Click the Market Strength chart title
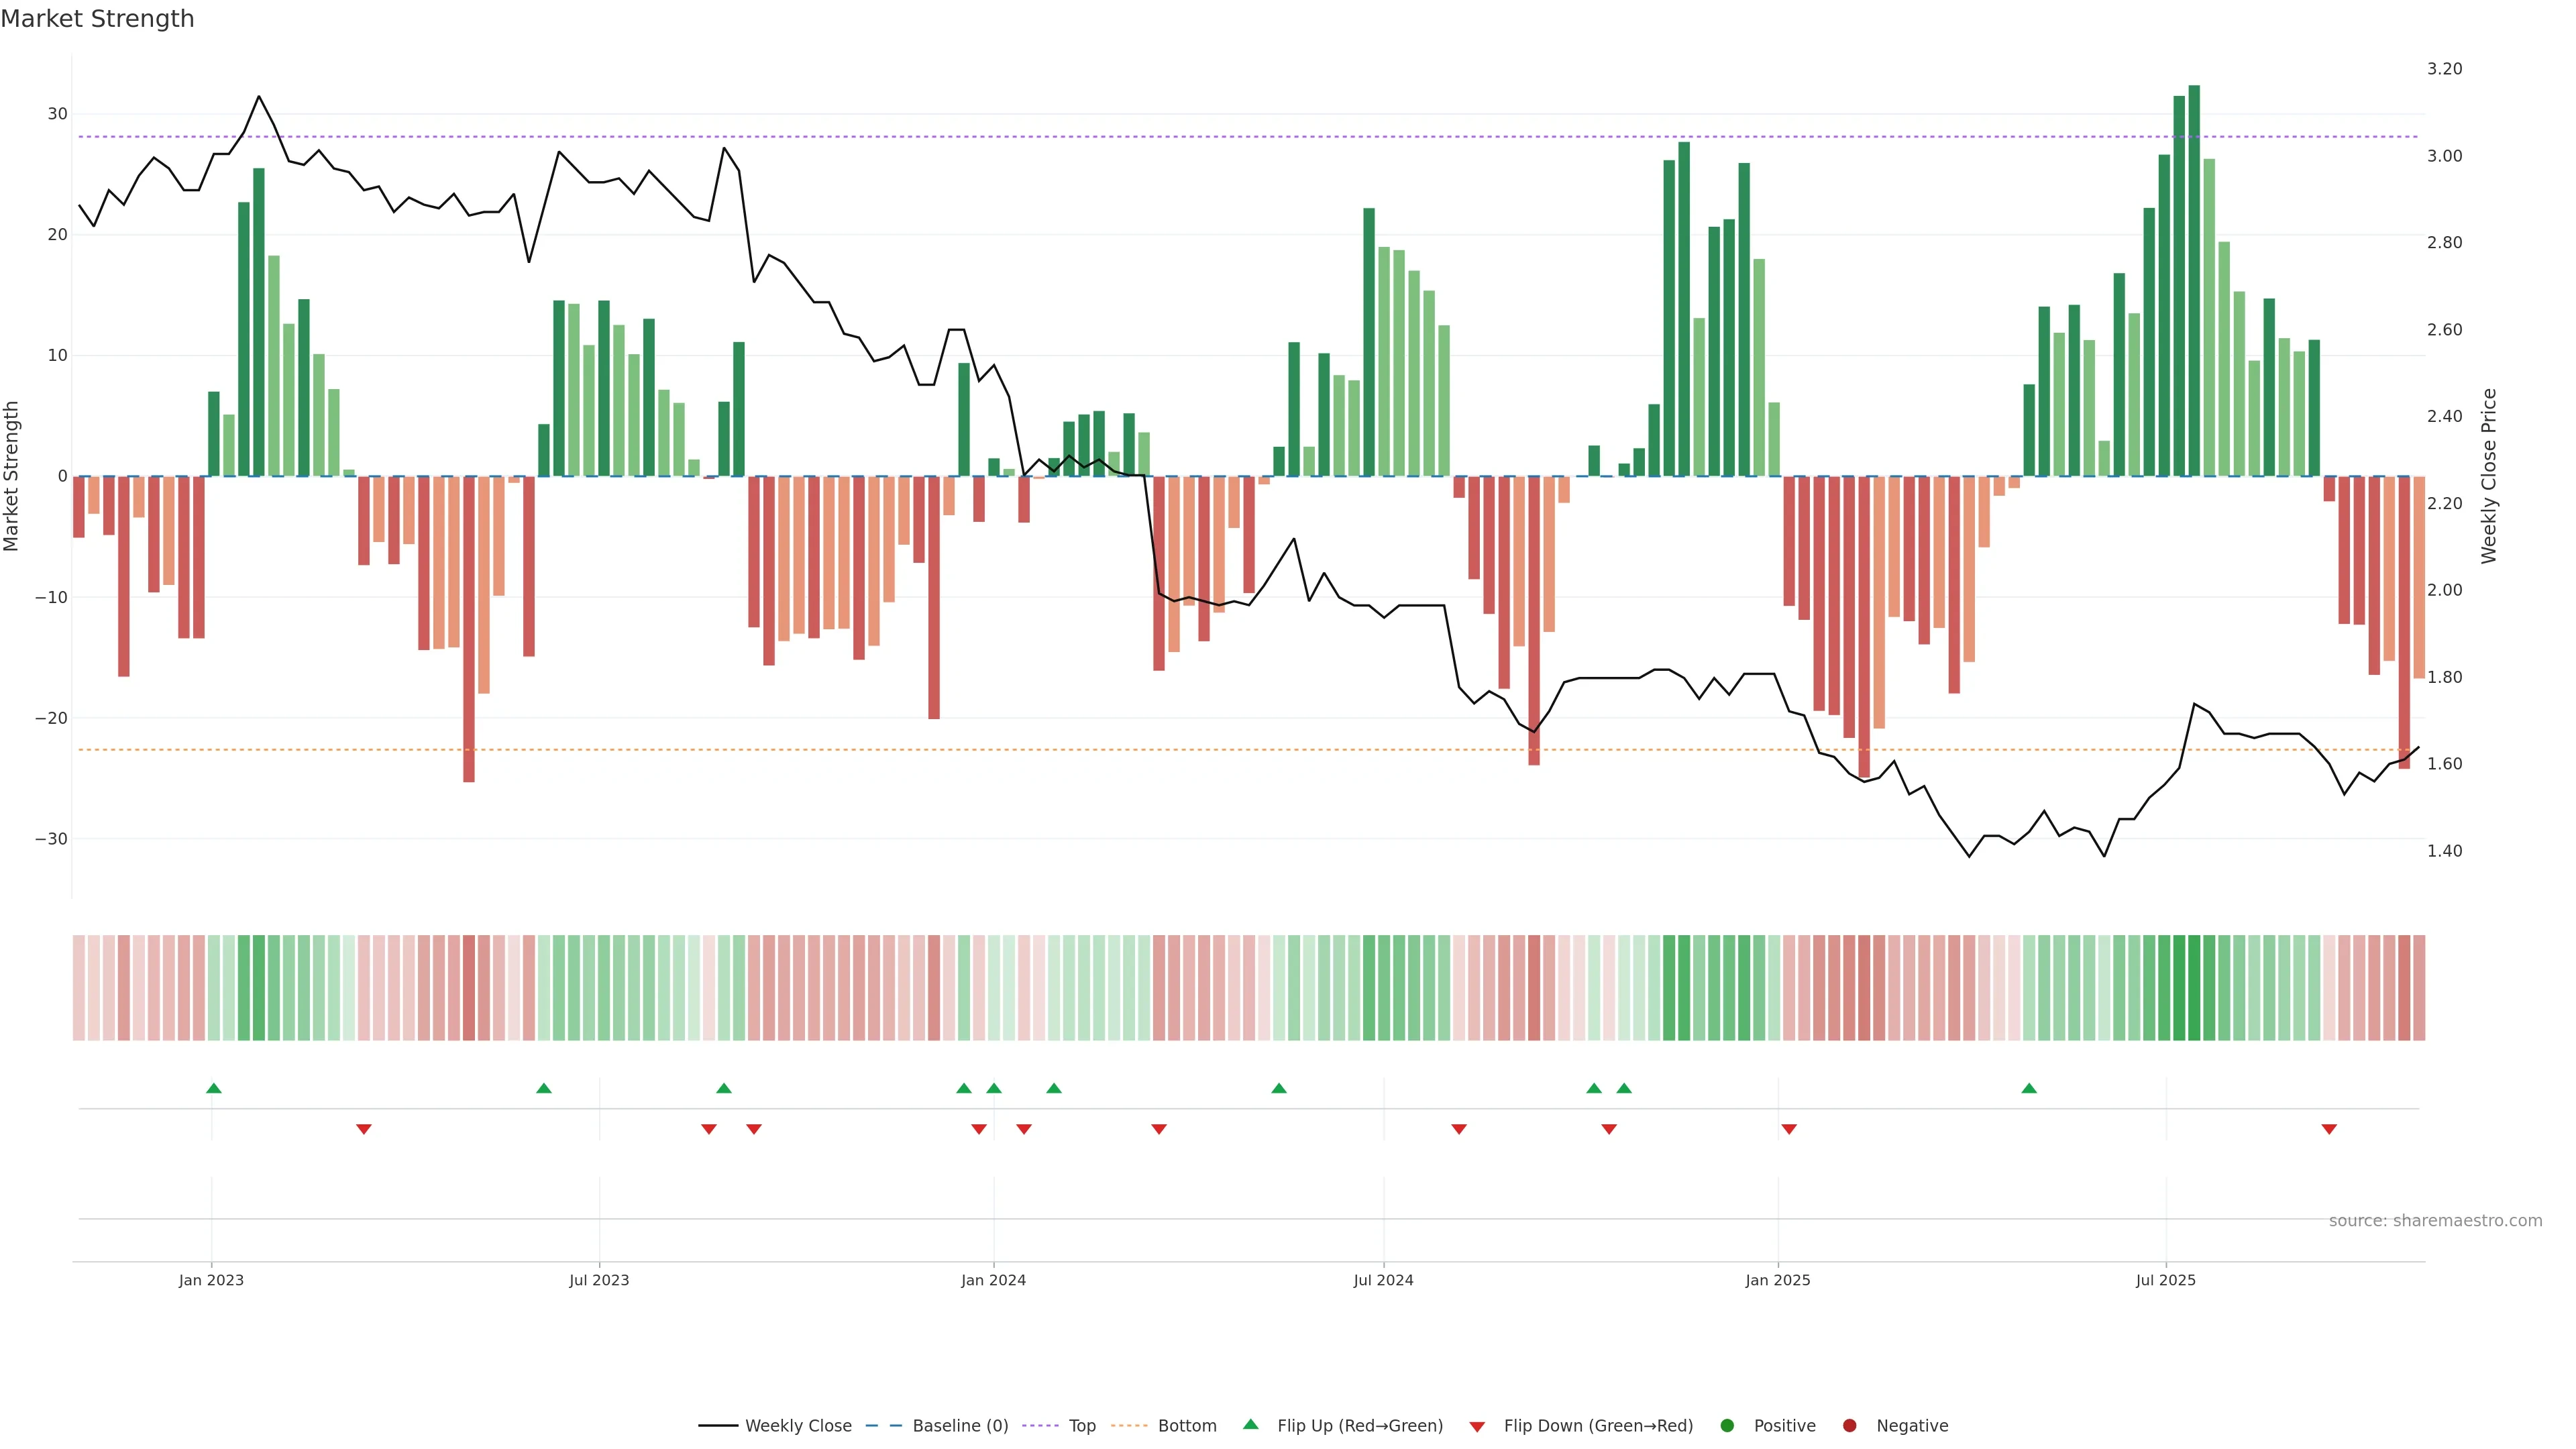 [97, 19]
